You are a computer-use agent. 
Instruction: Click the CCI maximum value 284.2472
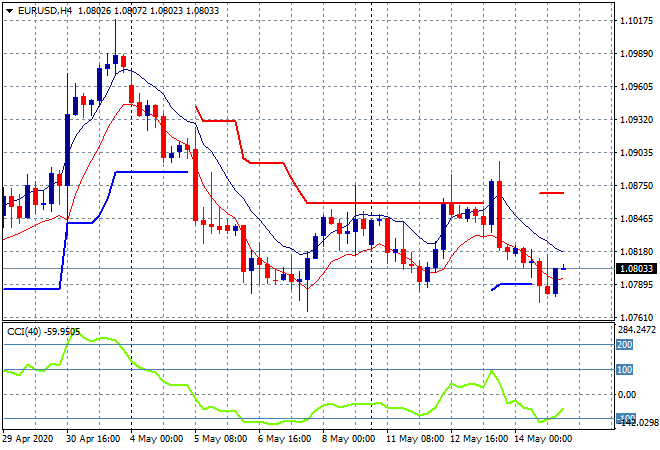click(637, 330)
